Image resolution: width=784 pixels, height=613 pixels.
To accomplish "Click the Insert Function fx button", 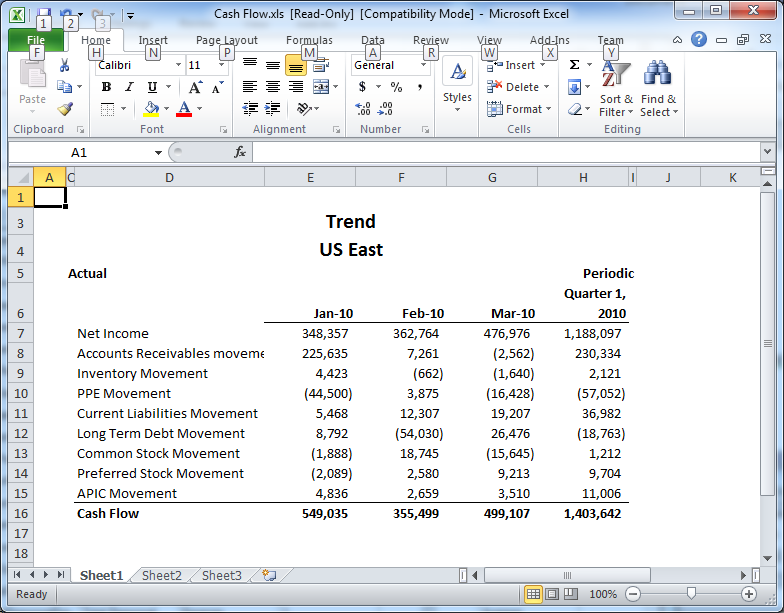I will click(x=240, y=152).
